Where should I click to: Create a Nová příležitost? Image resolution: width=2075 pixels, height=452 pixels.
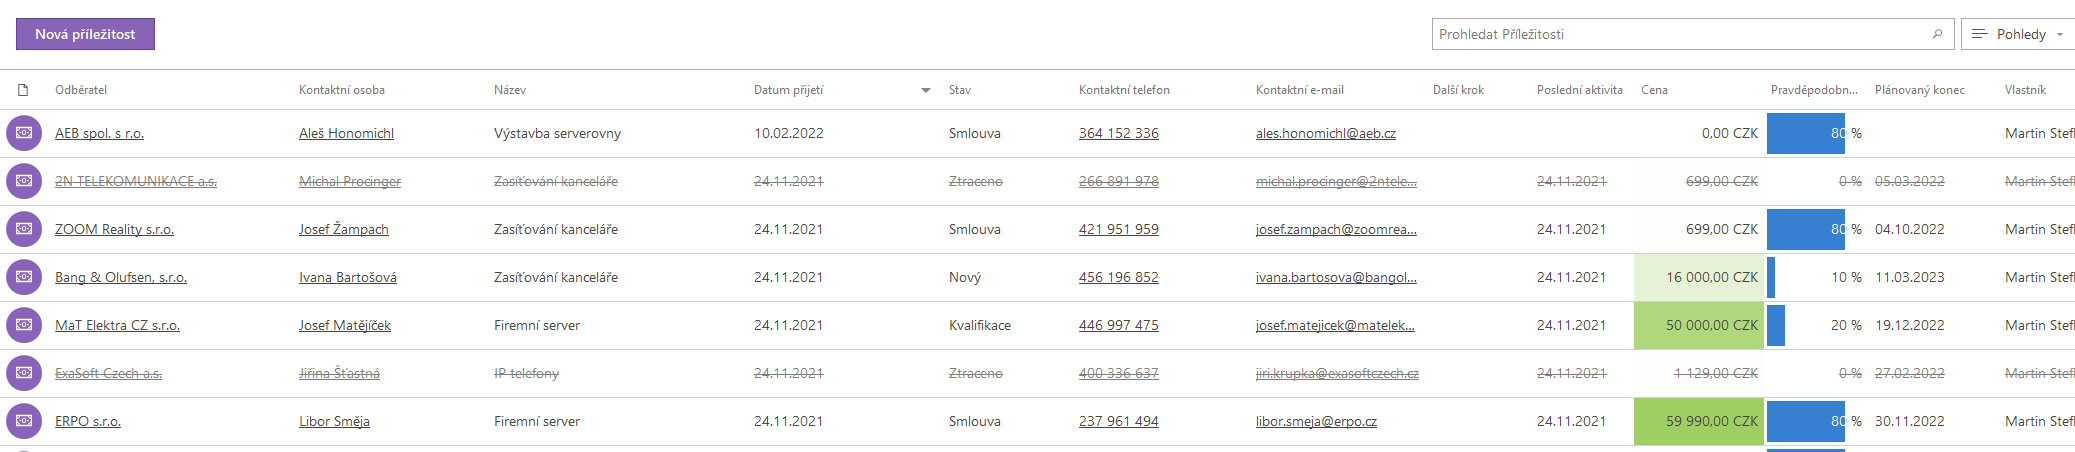click(85, 34)
